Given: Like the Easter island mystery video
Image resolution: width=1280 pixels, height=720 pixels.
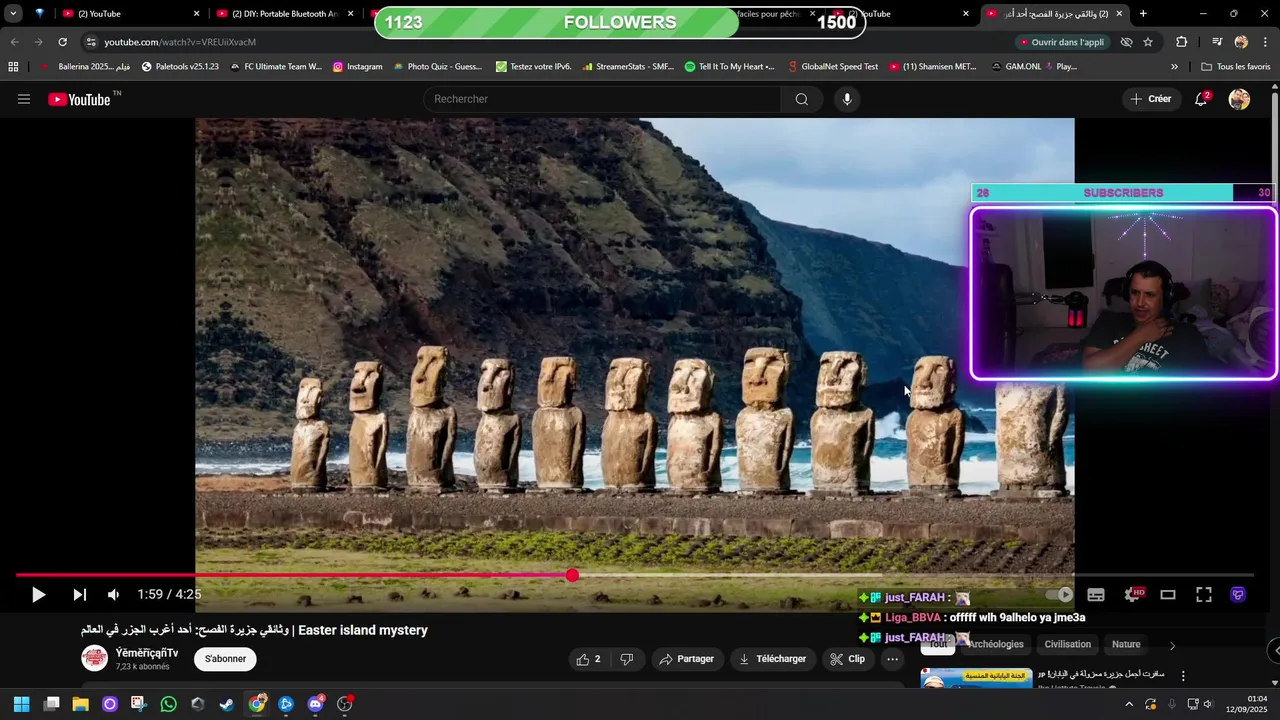Looking at the screenshot, I should [588, 659].
